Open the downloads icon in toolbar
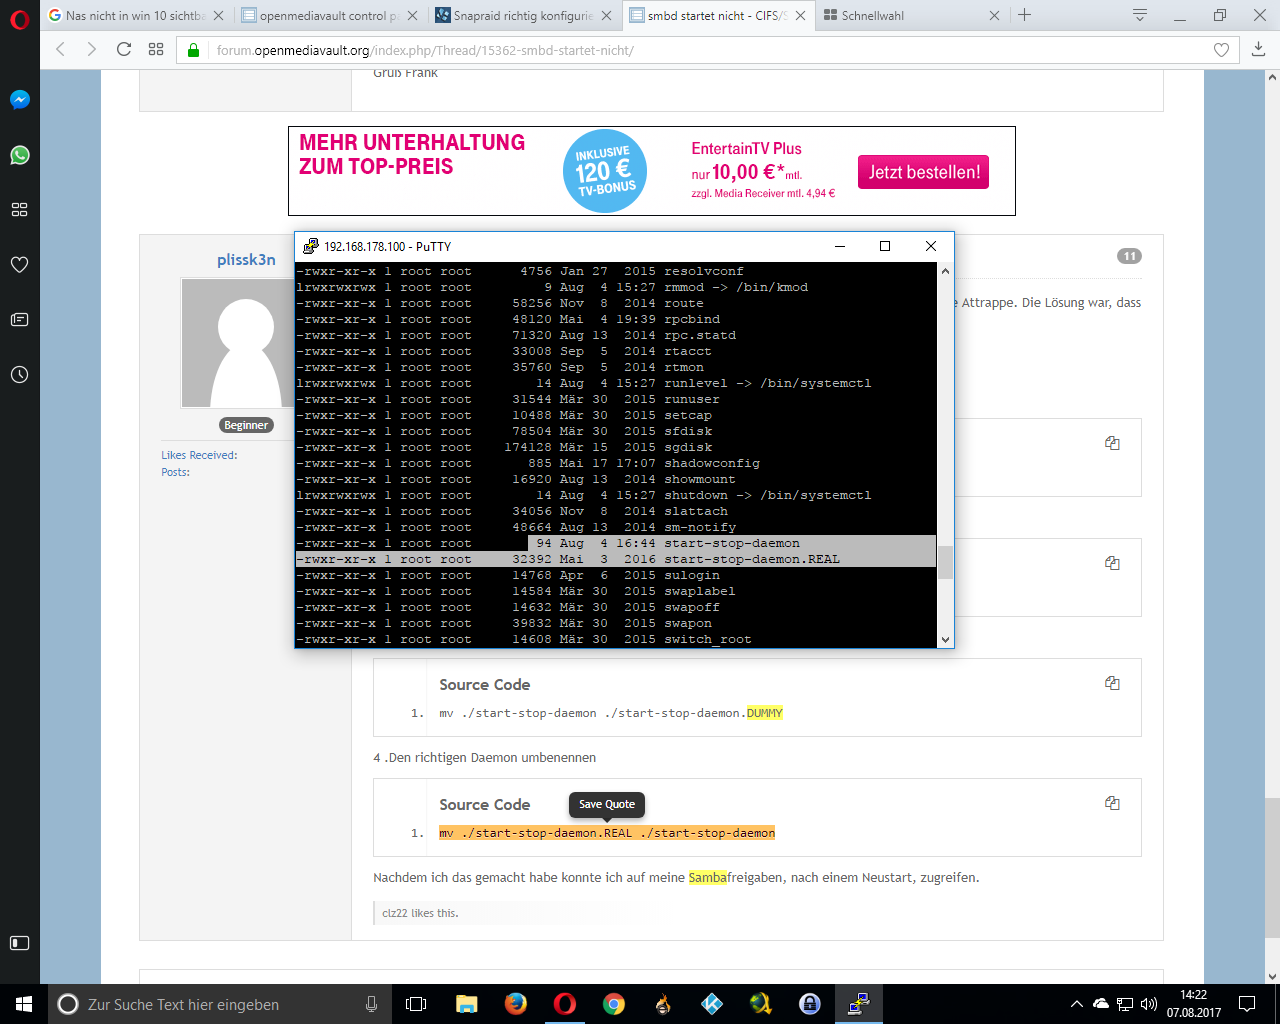Viewport: 1280px width, 1024px height. tap(1258, 50)
